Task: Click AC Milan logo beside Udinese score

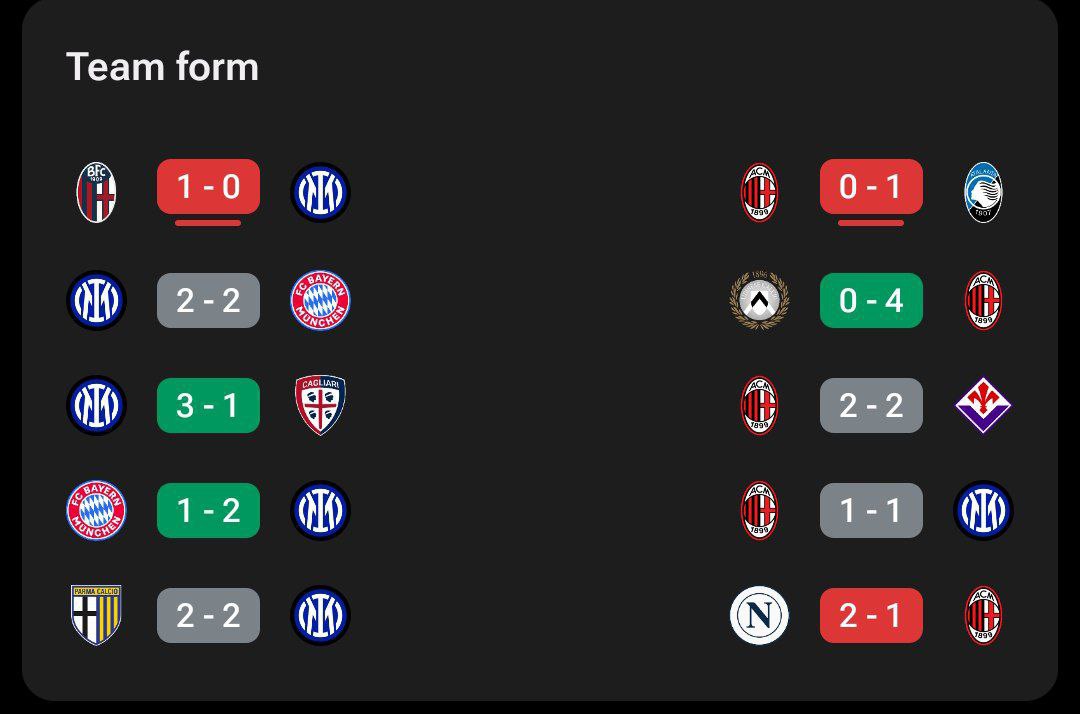Action: [x=983, y=300]
